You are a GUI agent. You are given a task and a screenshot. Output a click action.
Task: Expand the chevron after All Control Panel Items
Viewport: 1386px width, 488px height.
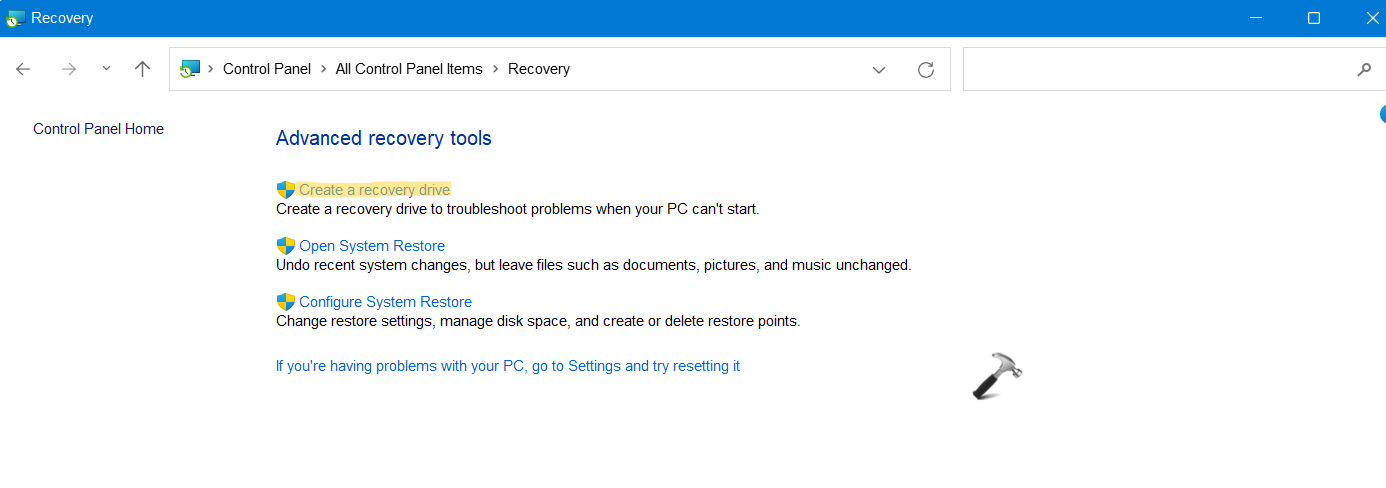click(495, 69)
